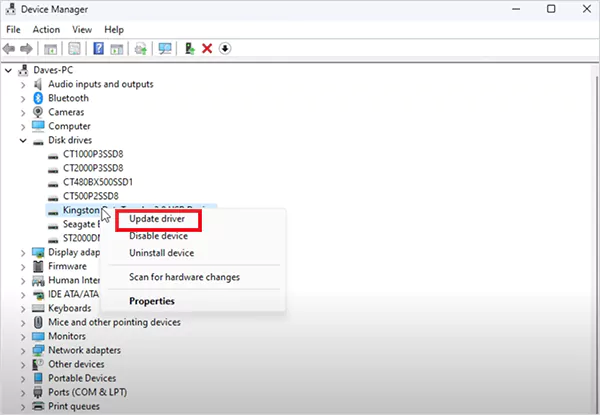
Task: Click the Audio inputs speaker icon
Action: pos(38,84)
